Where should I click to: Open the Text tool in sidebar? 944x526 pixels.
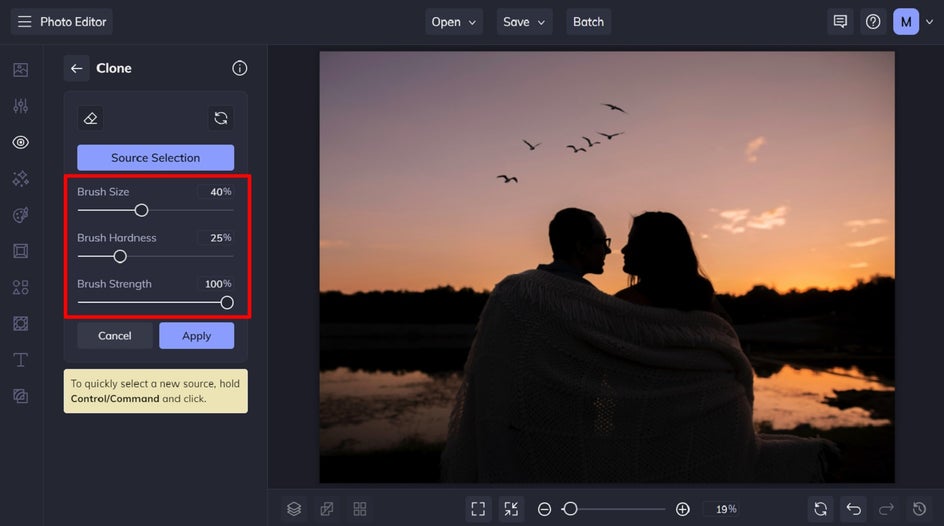pos(21,359)
